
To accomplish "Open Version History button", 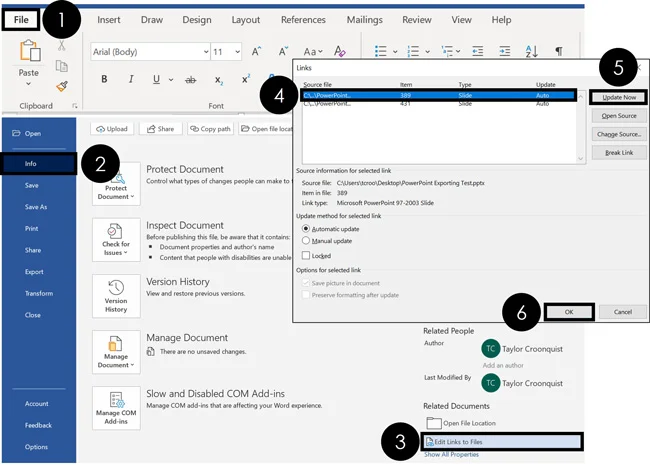I will [x=116, y=296].
